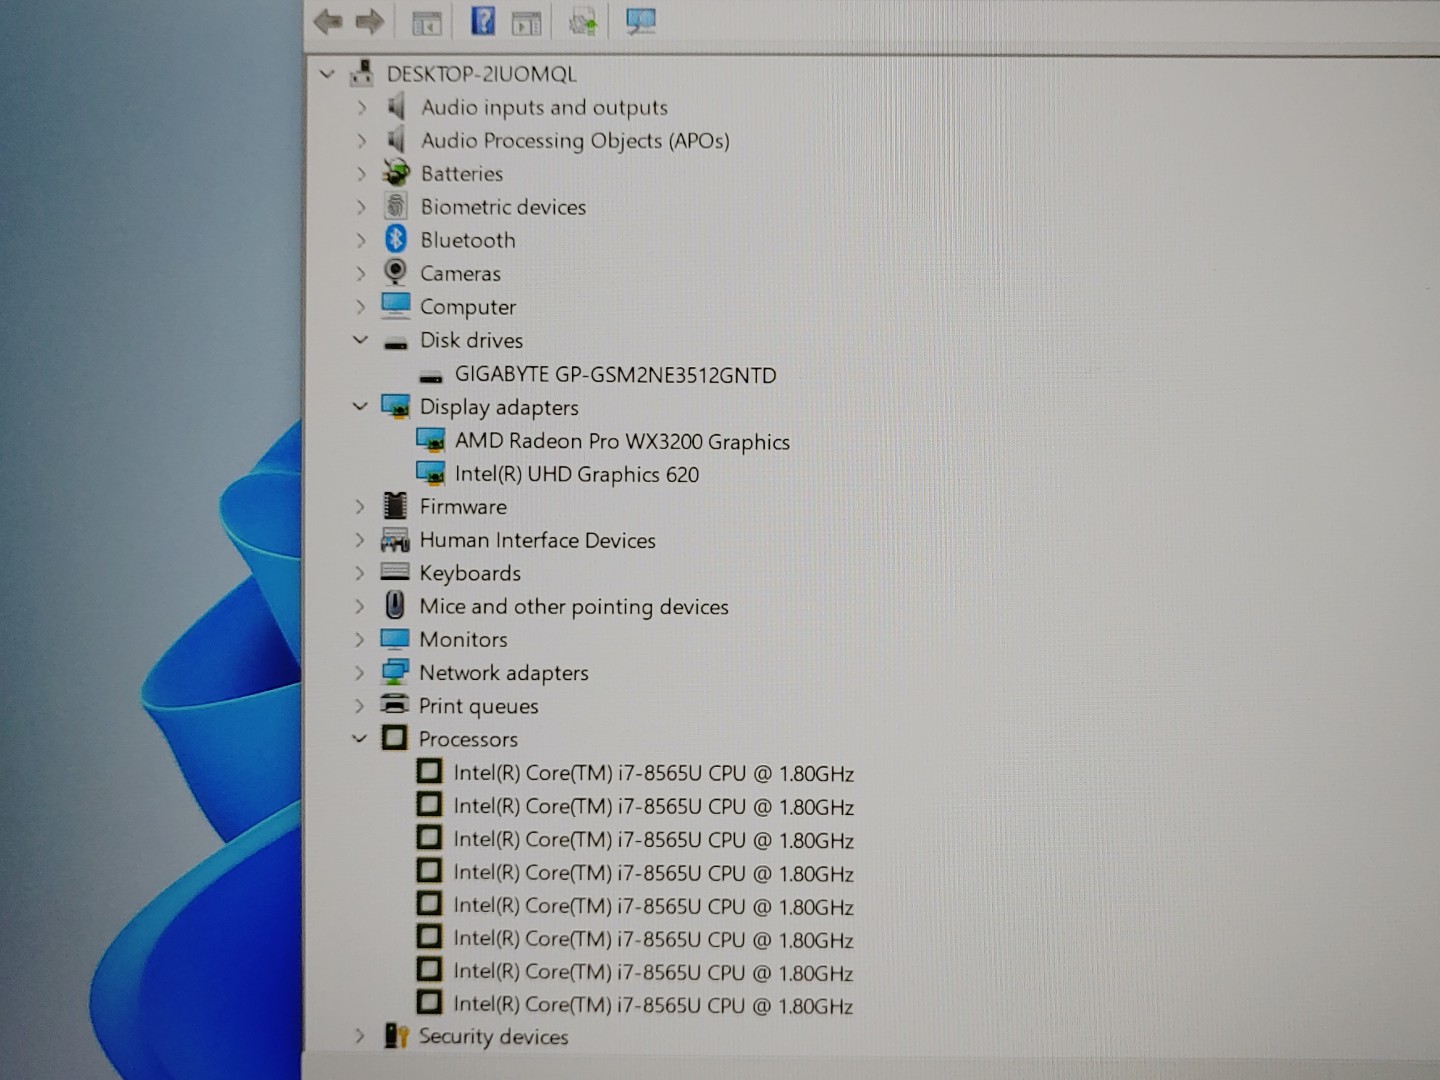Select the first i7-8565U processor entry
Image resolution: width=1440 pixels, height=1080 pixels.
pyautogui.click(x=652, y=773)
